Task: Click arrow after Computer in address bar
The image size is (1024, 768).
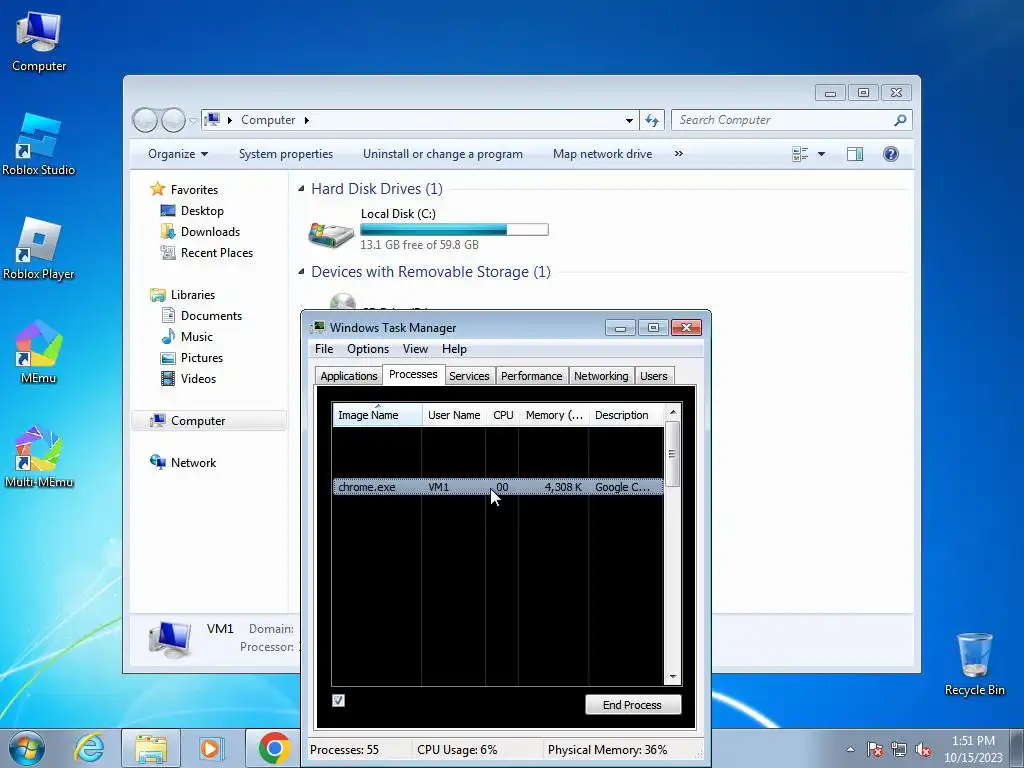Action: pyautogui.click(x=306, y=120)
